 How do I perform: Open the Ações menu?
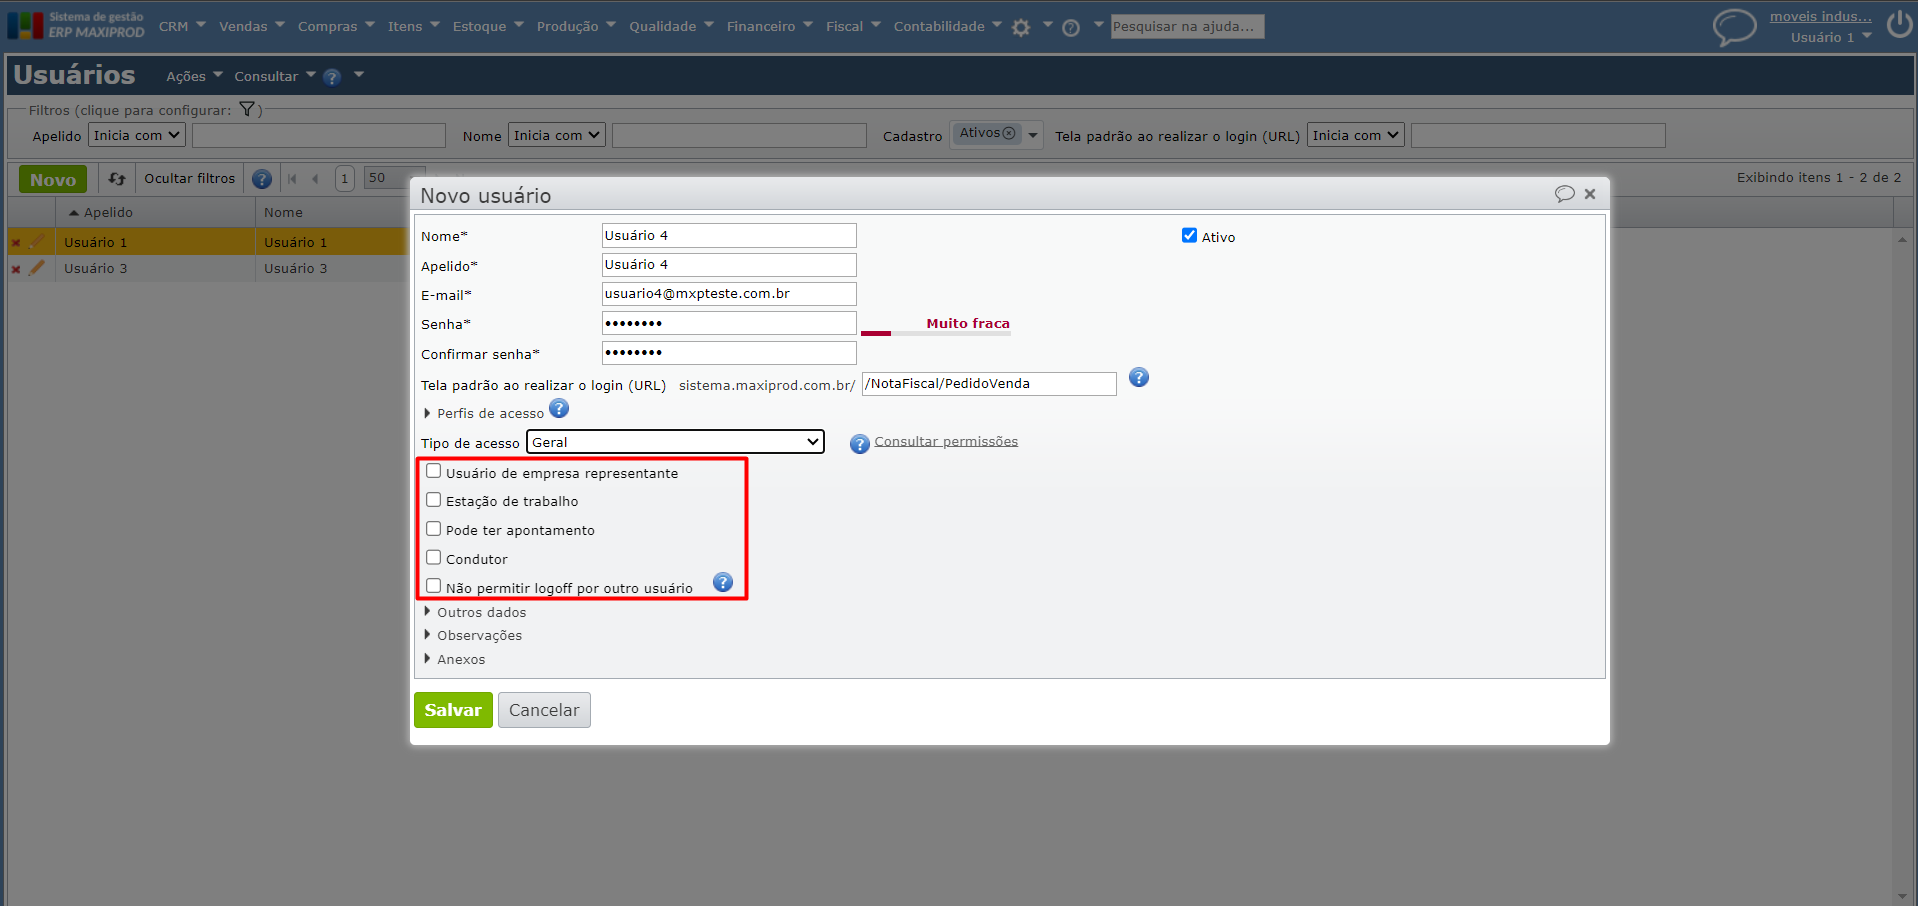(194, 76)
